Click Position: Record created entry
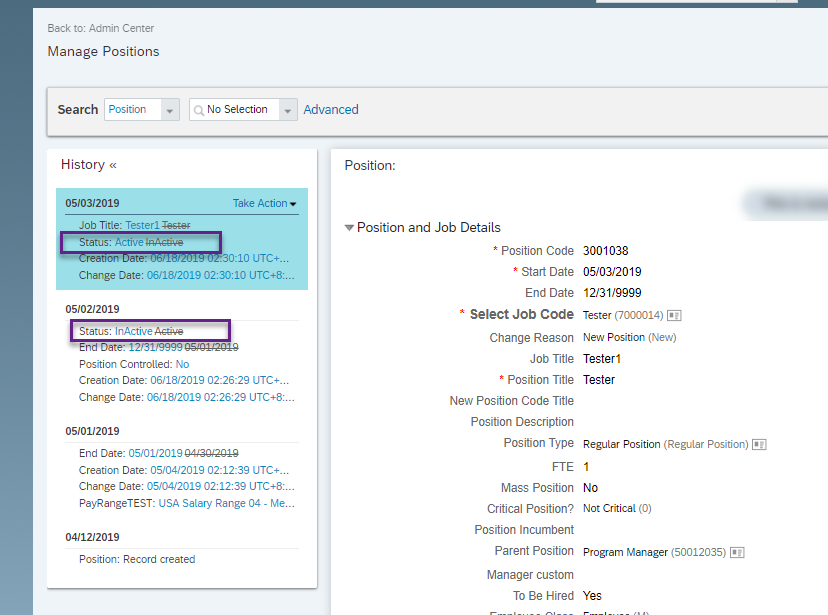Screen dimensions: 828x615 pos(137,560)
